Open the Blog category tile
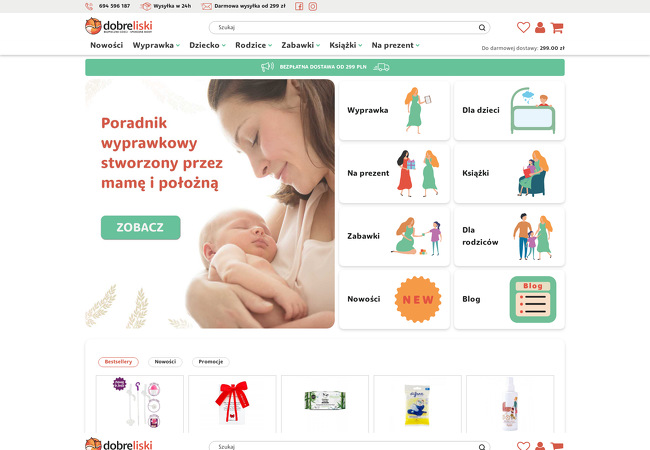This screenshot has height=450, width=650. pos(509,299)
